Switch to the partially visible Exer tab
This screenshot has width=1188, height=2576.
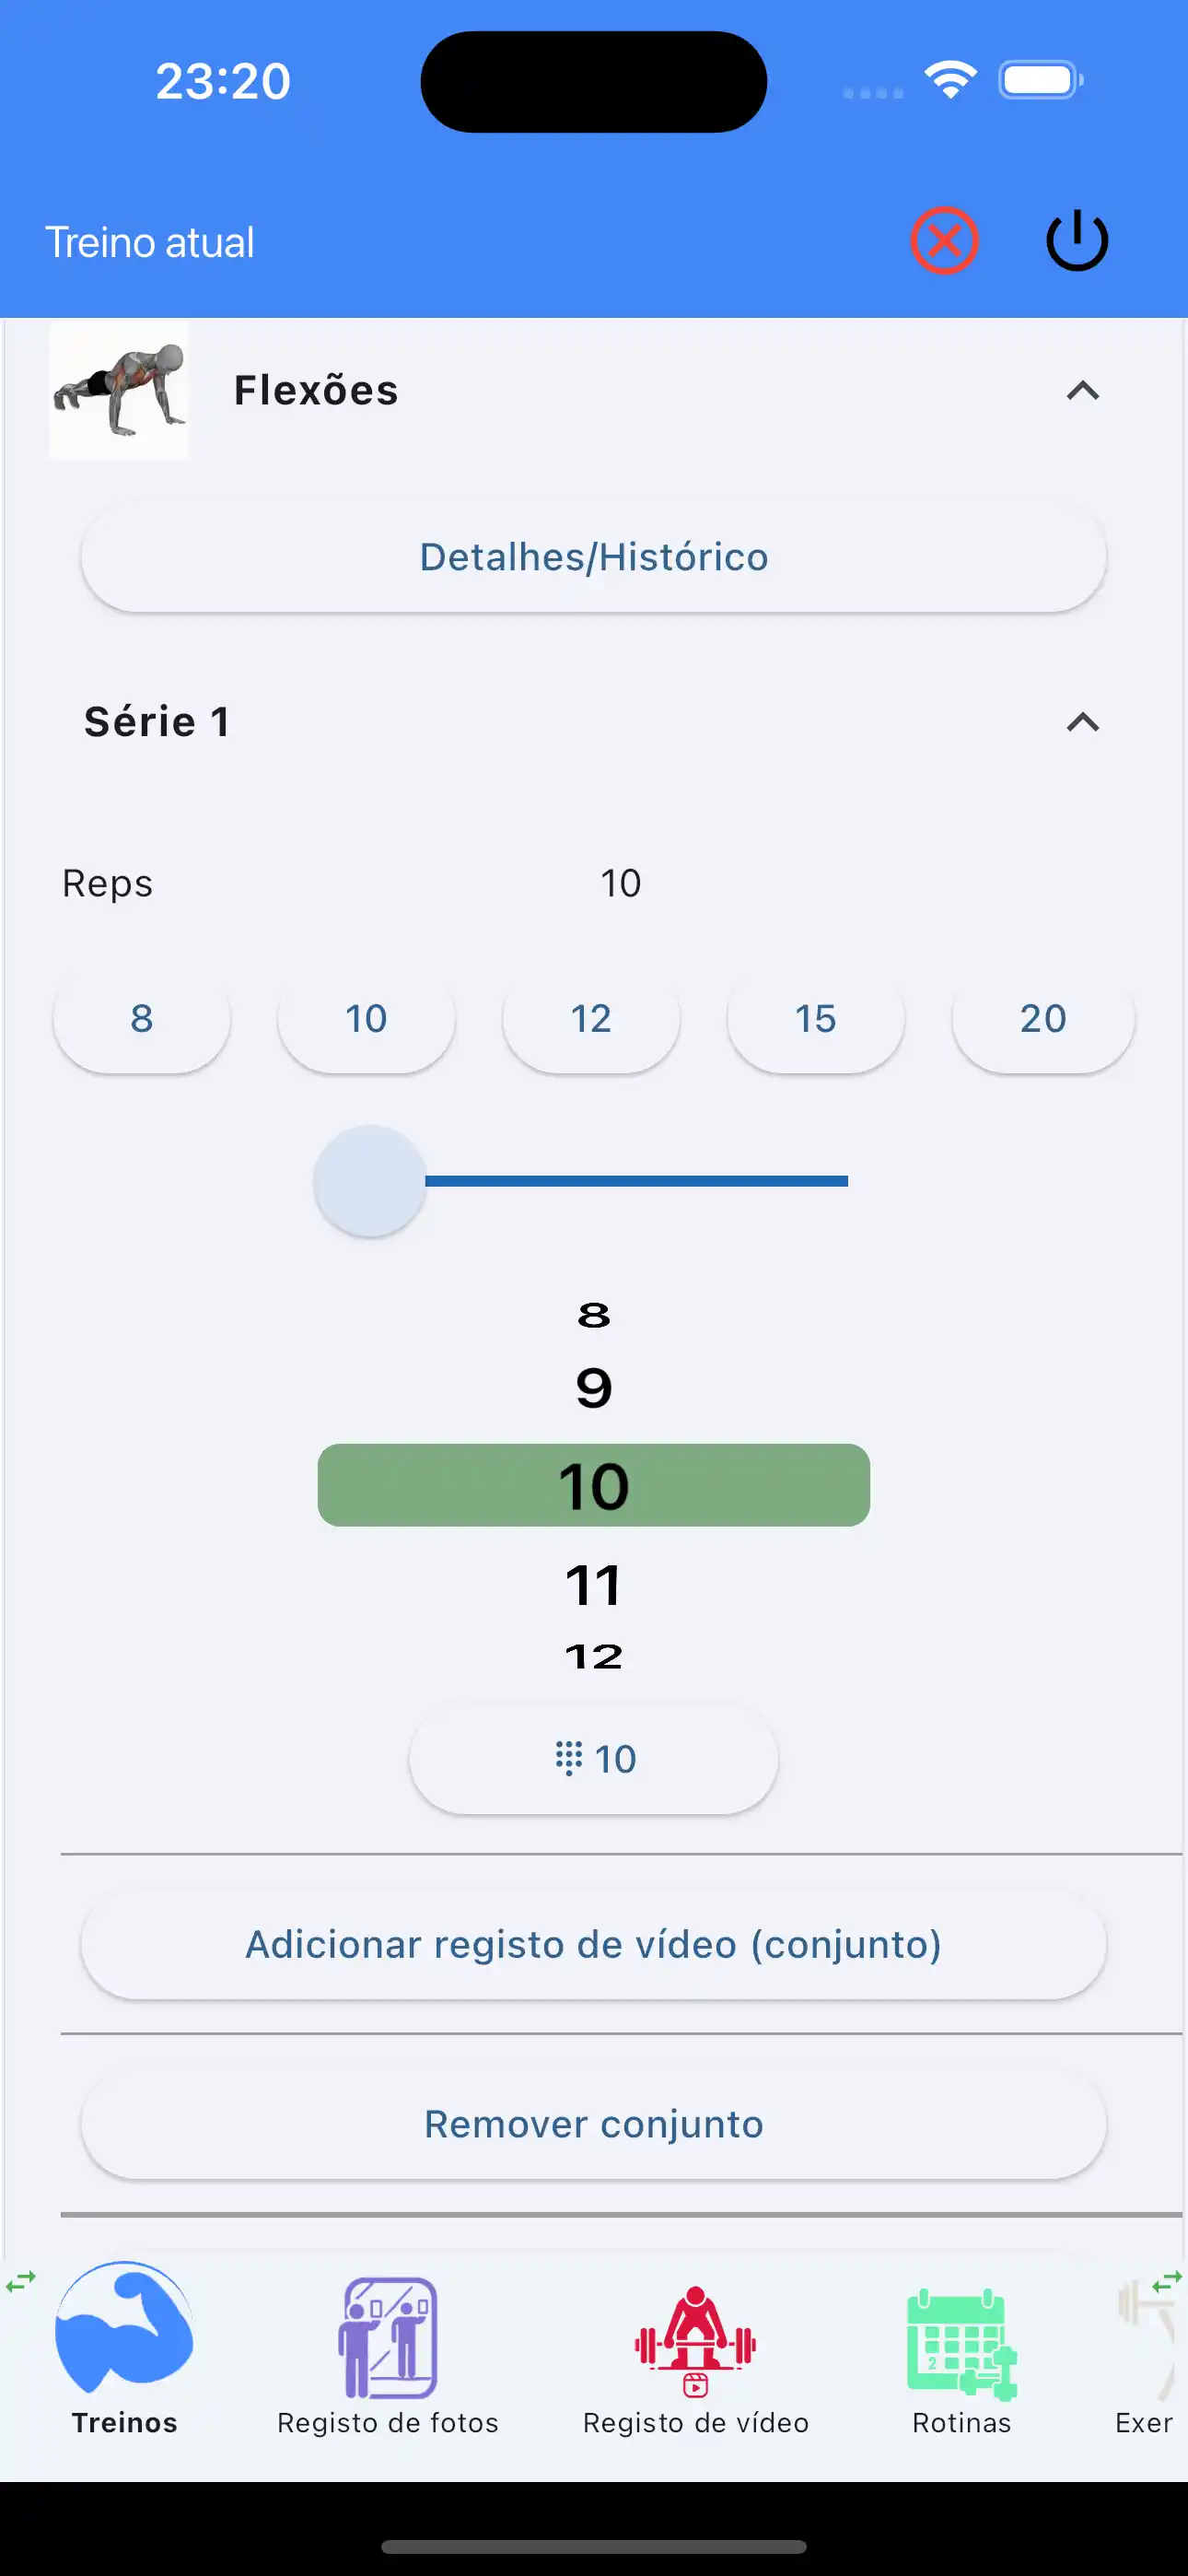[1145, 2360]
